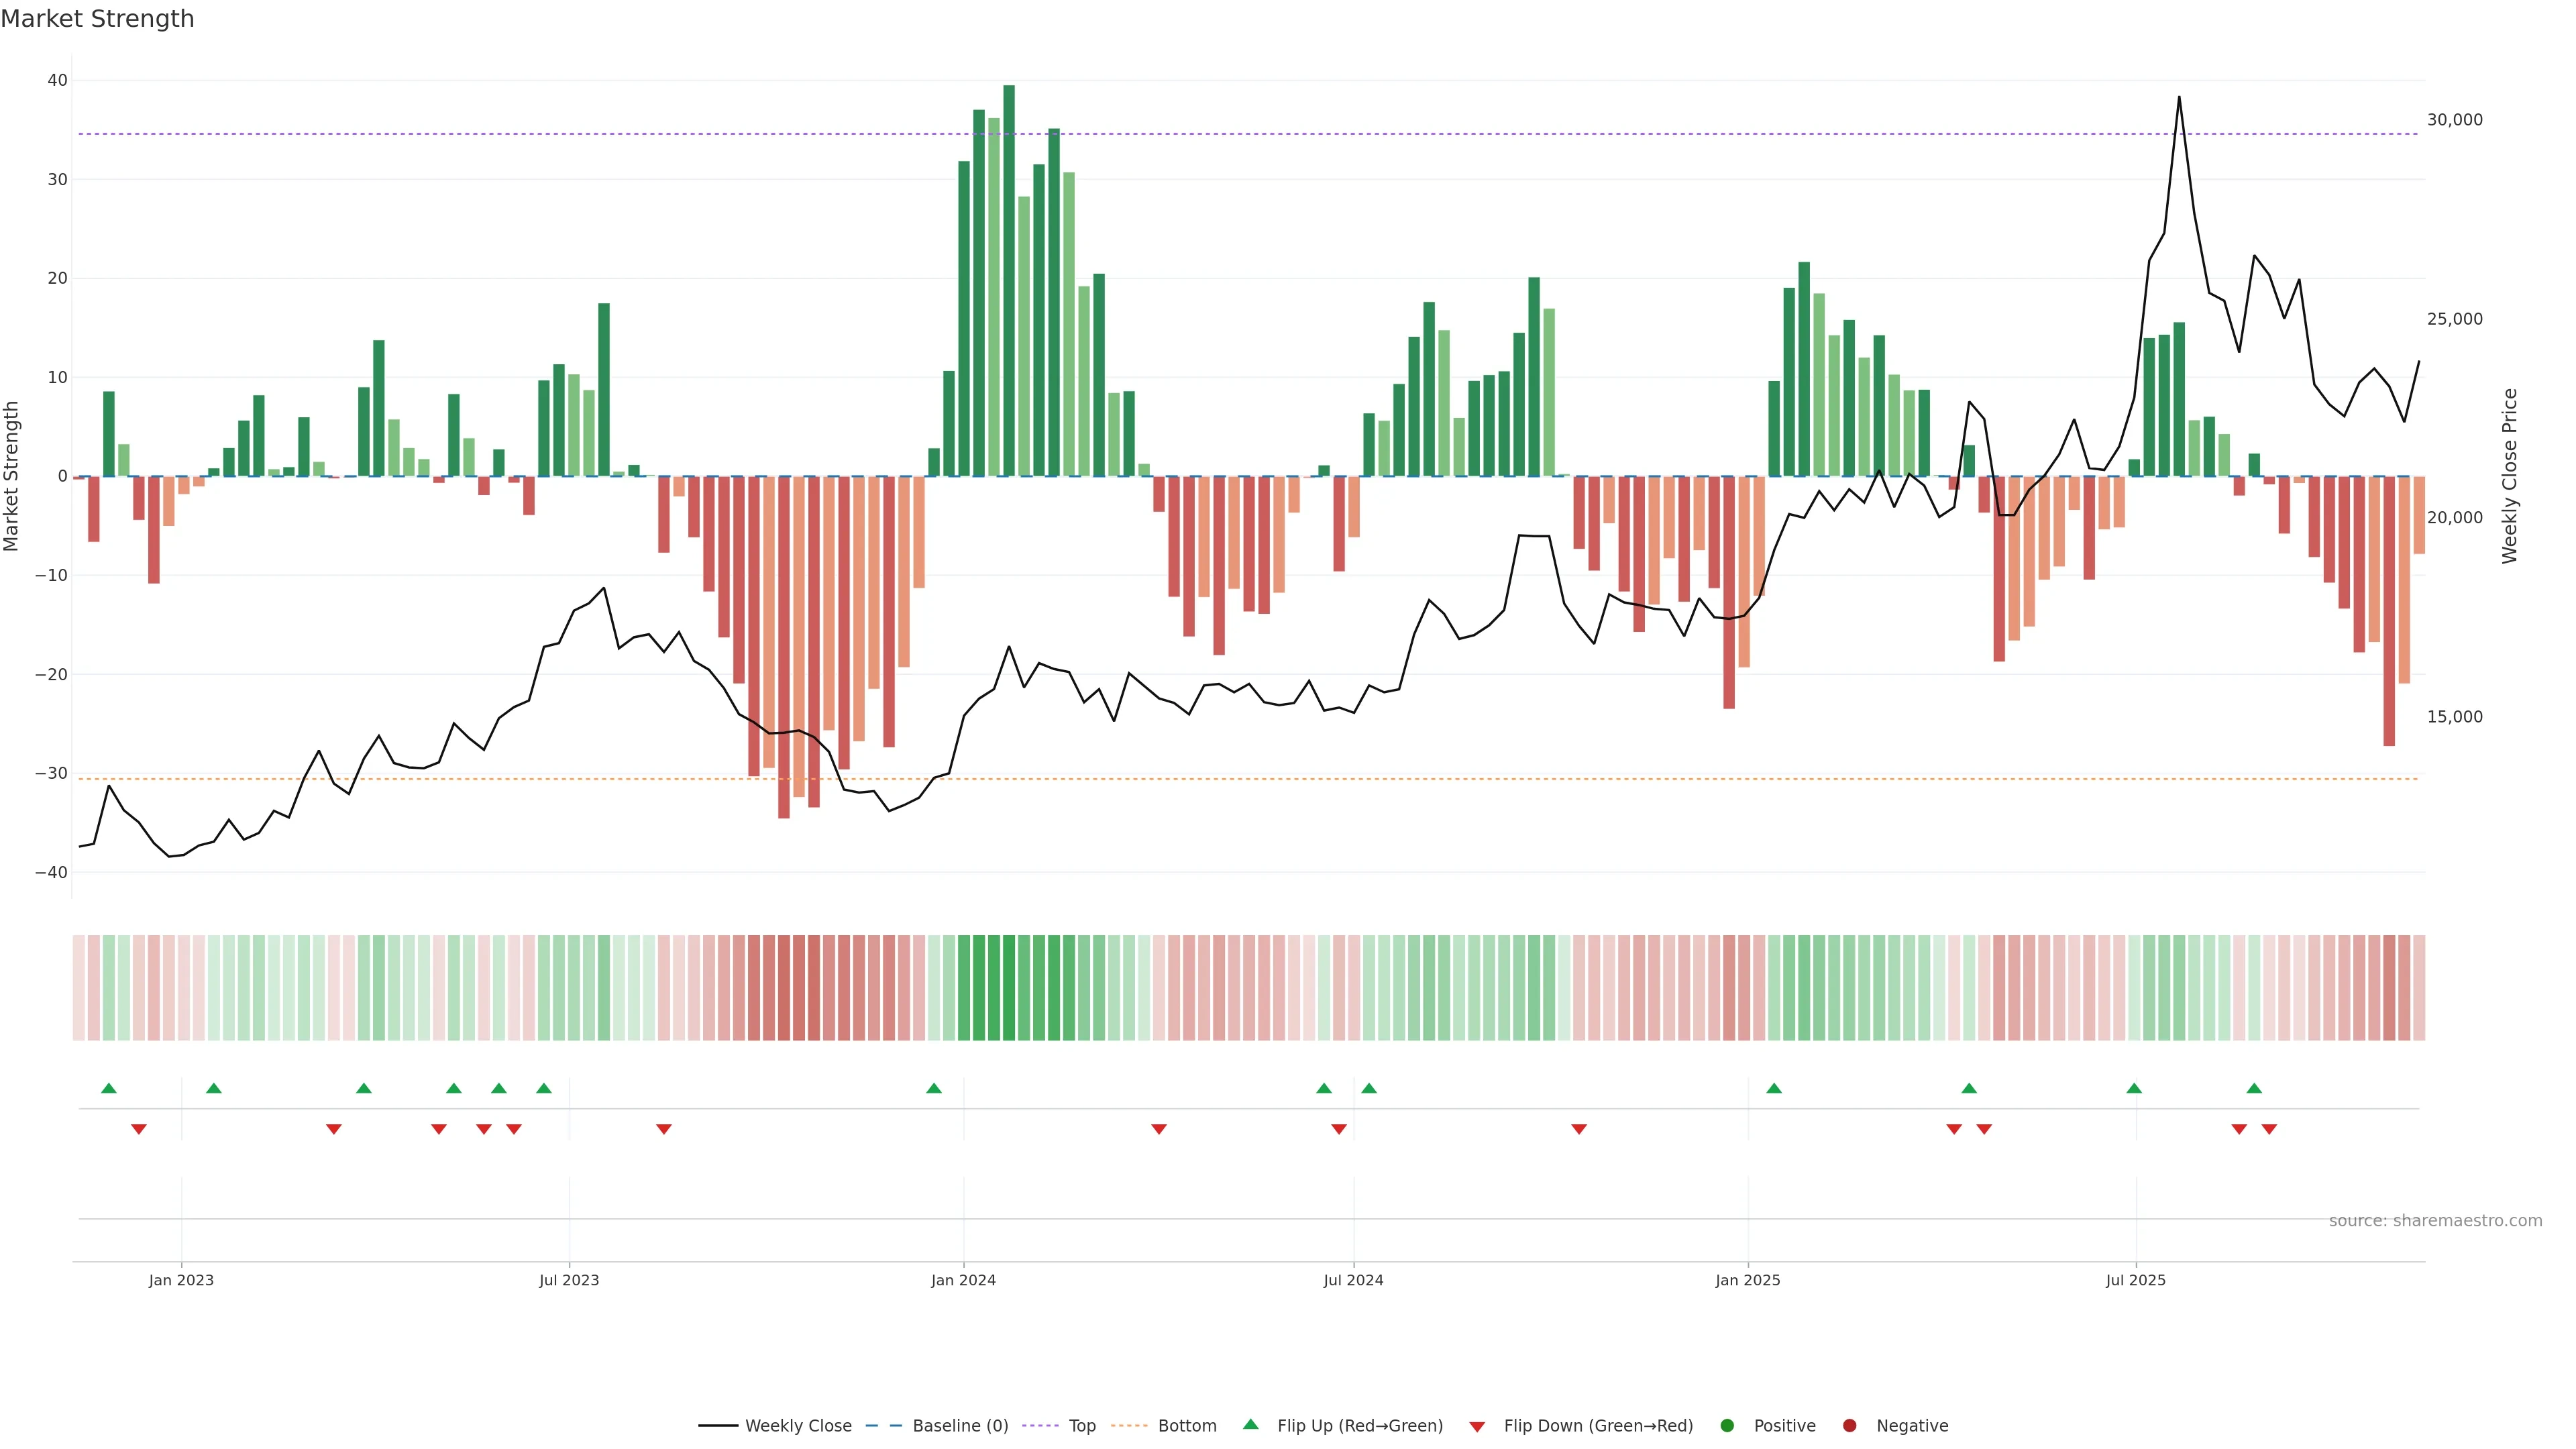The image size is (2576, 1449).
Task: Click the darkest green heatmap strip cell
Action: click(x=1009, y=987)
